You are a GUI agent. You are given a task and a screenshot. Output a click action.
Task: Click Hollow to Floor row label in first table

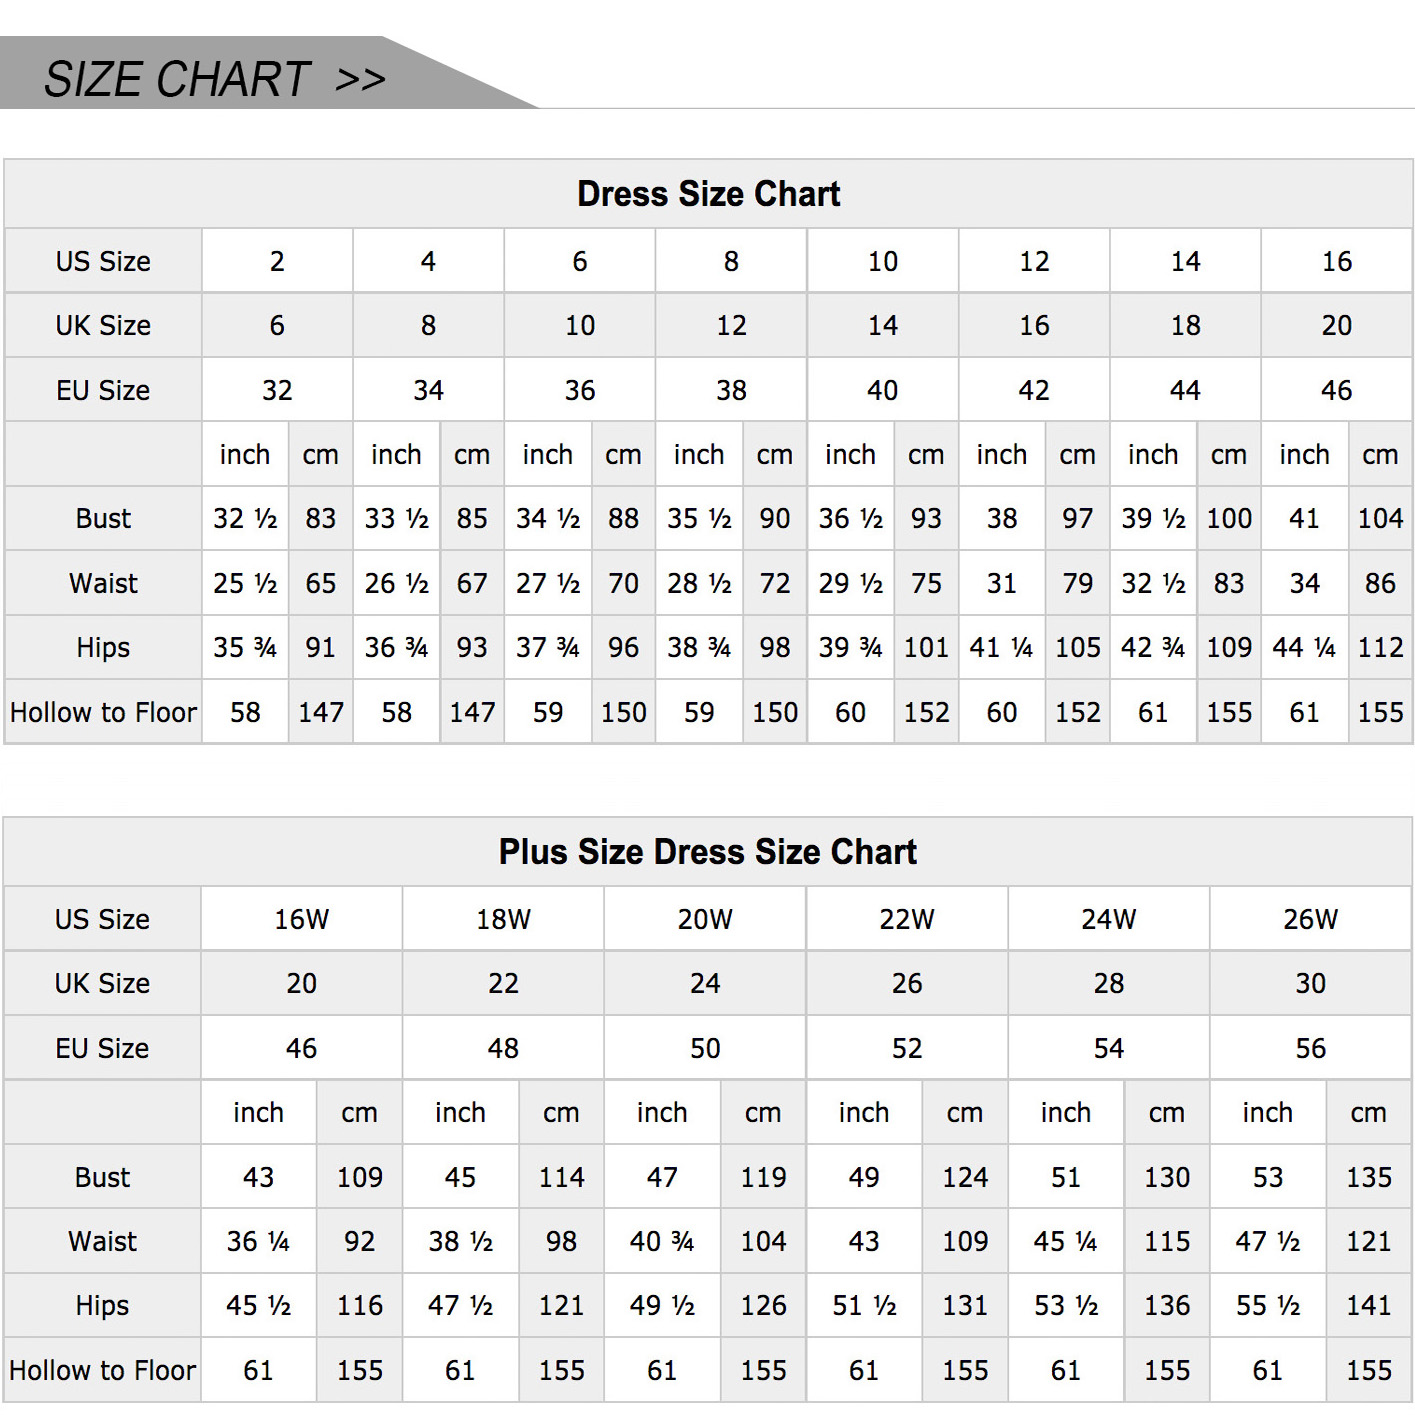click(103, 712)
